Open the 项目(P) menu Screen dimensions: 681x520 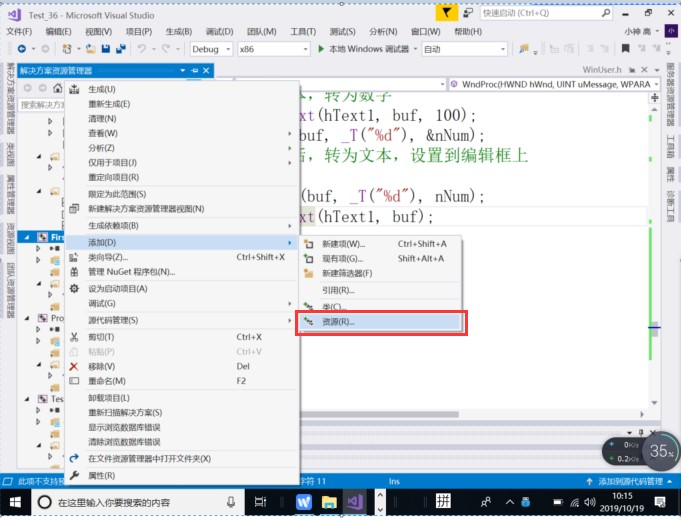click(x=139, y=31)
